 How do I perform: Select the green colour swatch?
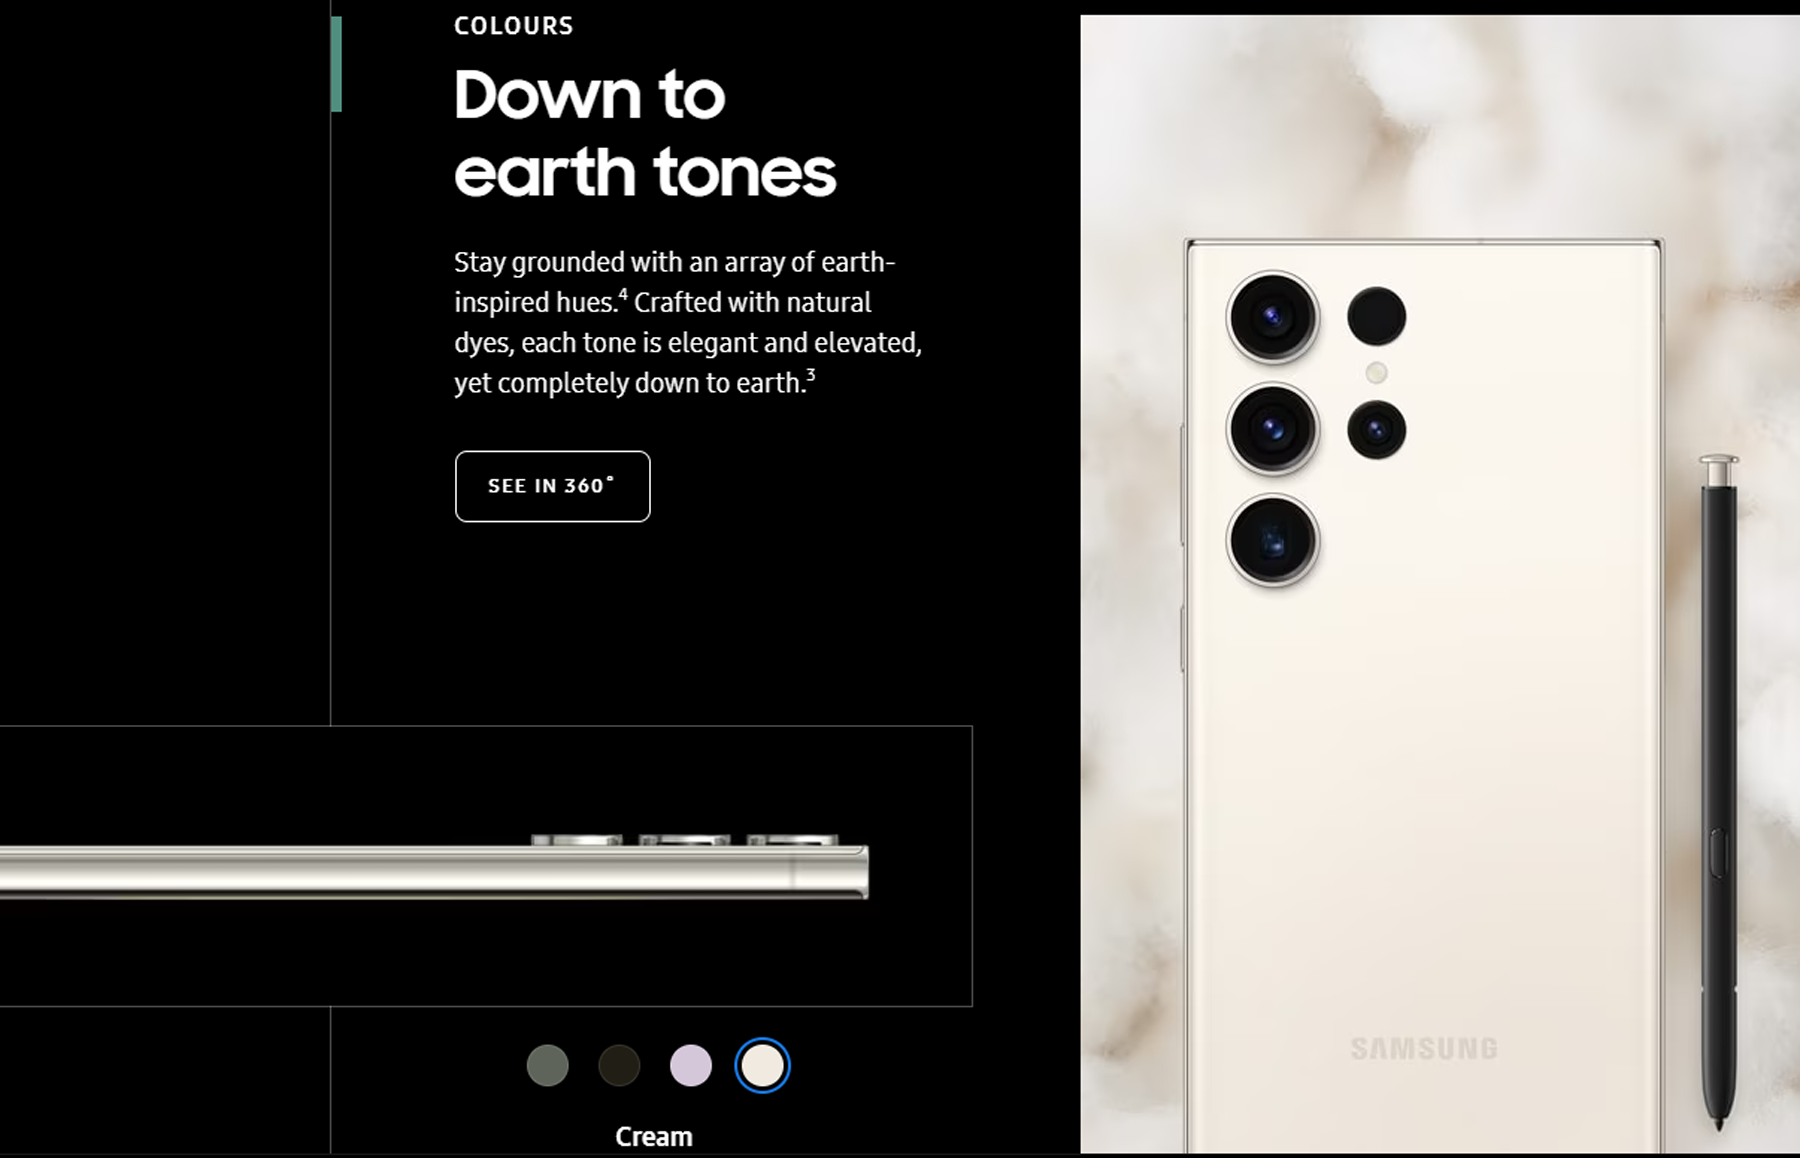(x=547, y=1065)
